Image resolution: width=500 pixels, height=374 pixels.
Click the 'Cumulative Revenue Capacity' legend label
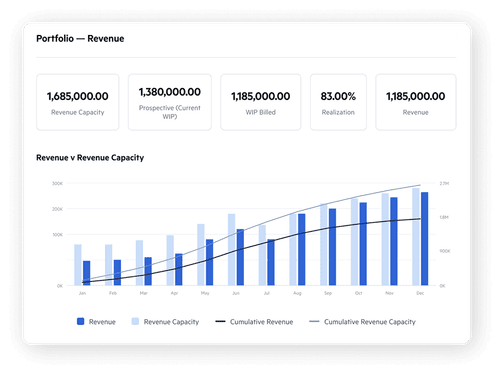[x=370, y=322]
